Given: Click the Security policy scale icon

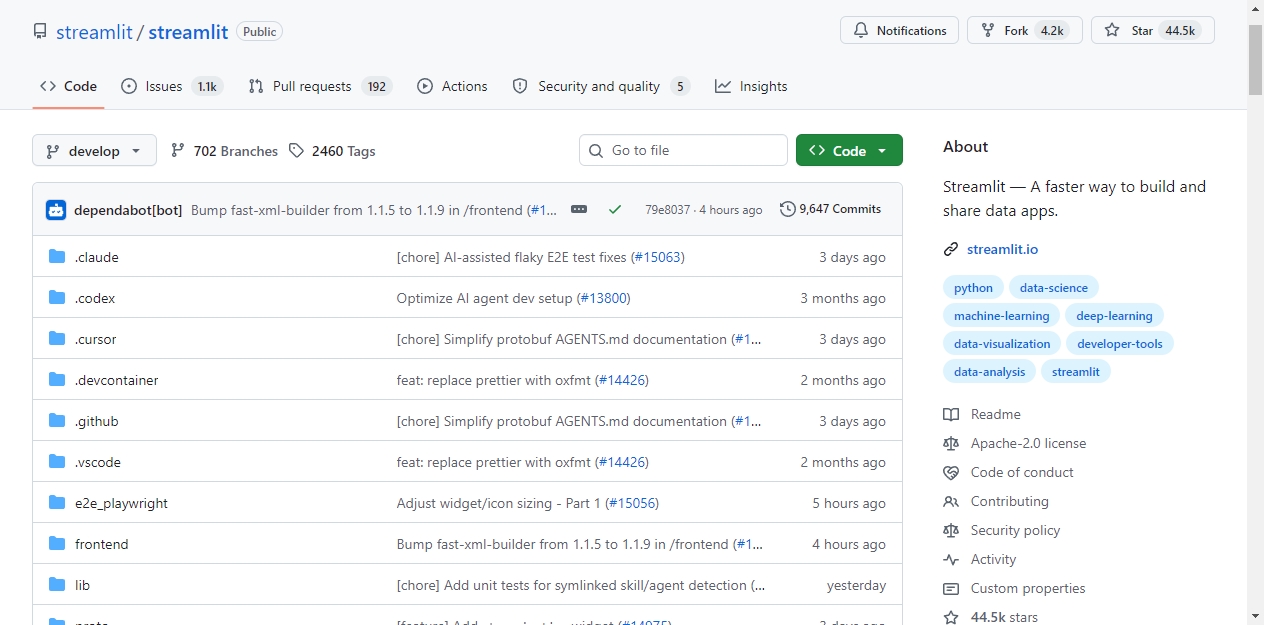Looking at the screenshot, I should pyautogui.click(x=951, y=530).
